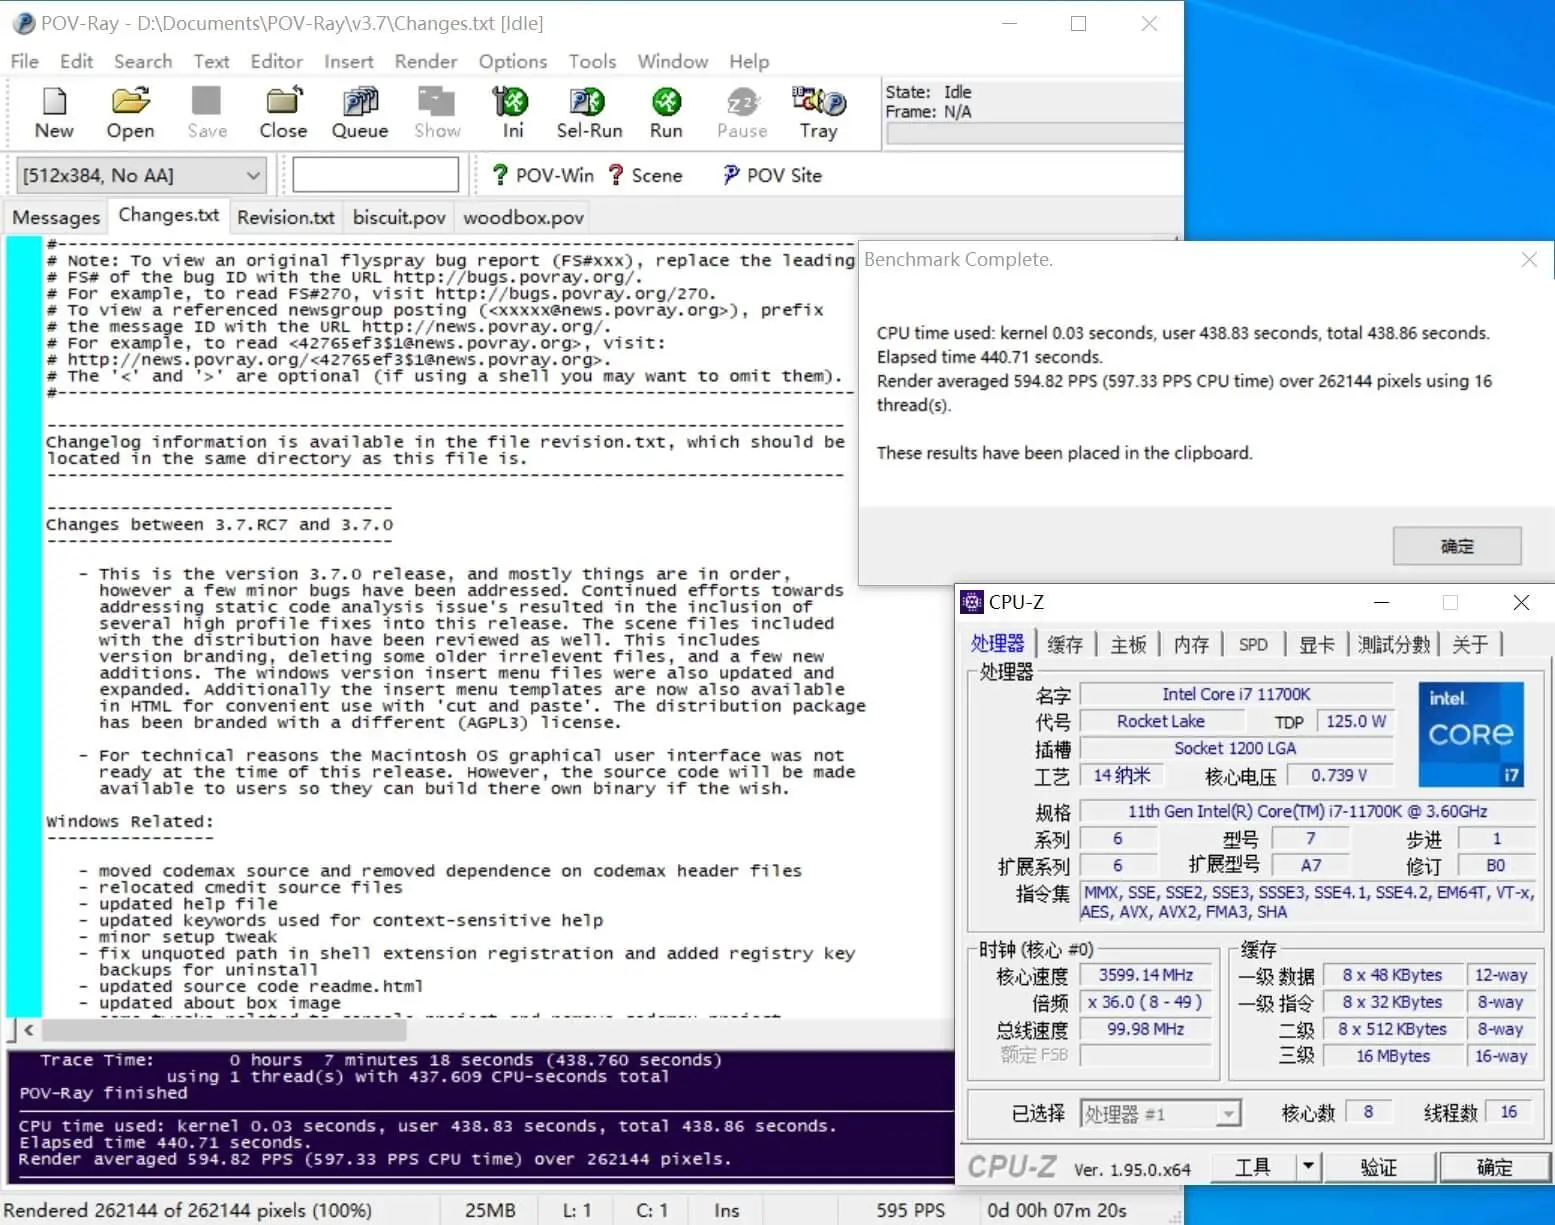Open the Options menu
This screenshot has height=1225, width=1555.
tap(513, 61)
